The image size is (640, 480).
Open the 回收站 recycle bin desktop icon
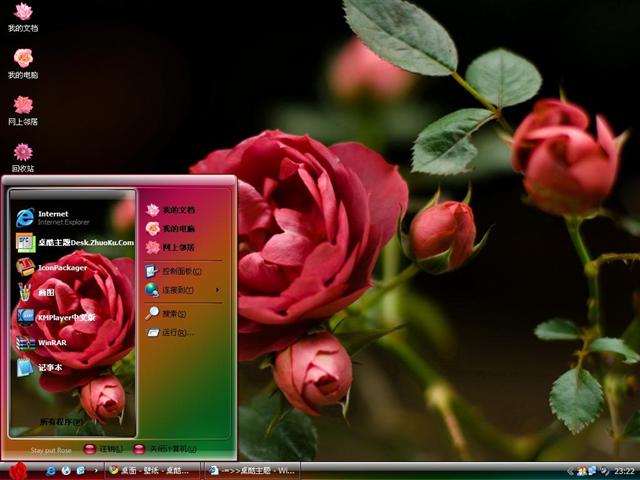(23, 158)
